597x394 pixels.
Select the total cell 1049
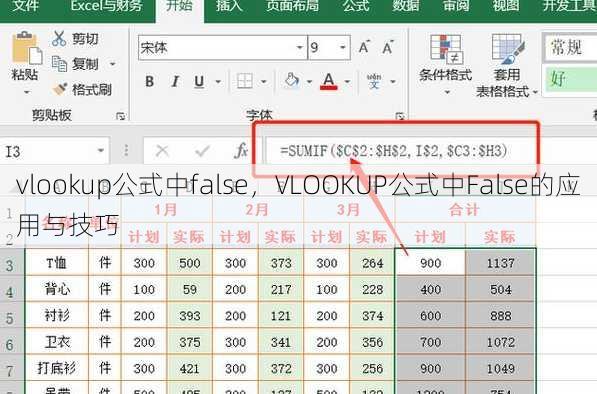pyautogui.click(x=501, y=368)
